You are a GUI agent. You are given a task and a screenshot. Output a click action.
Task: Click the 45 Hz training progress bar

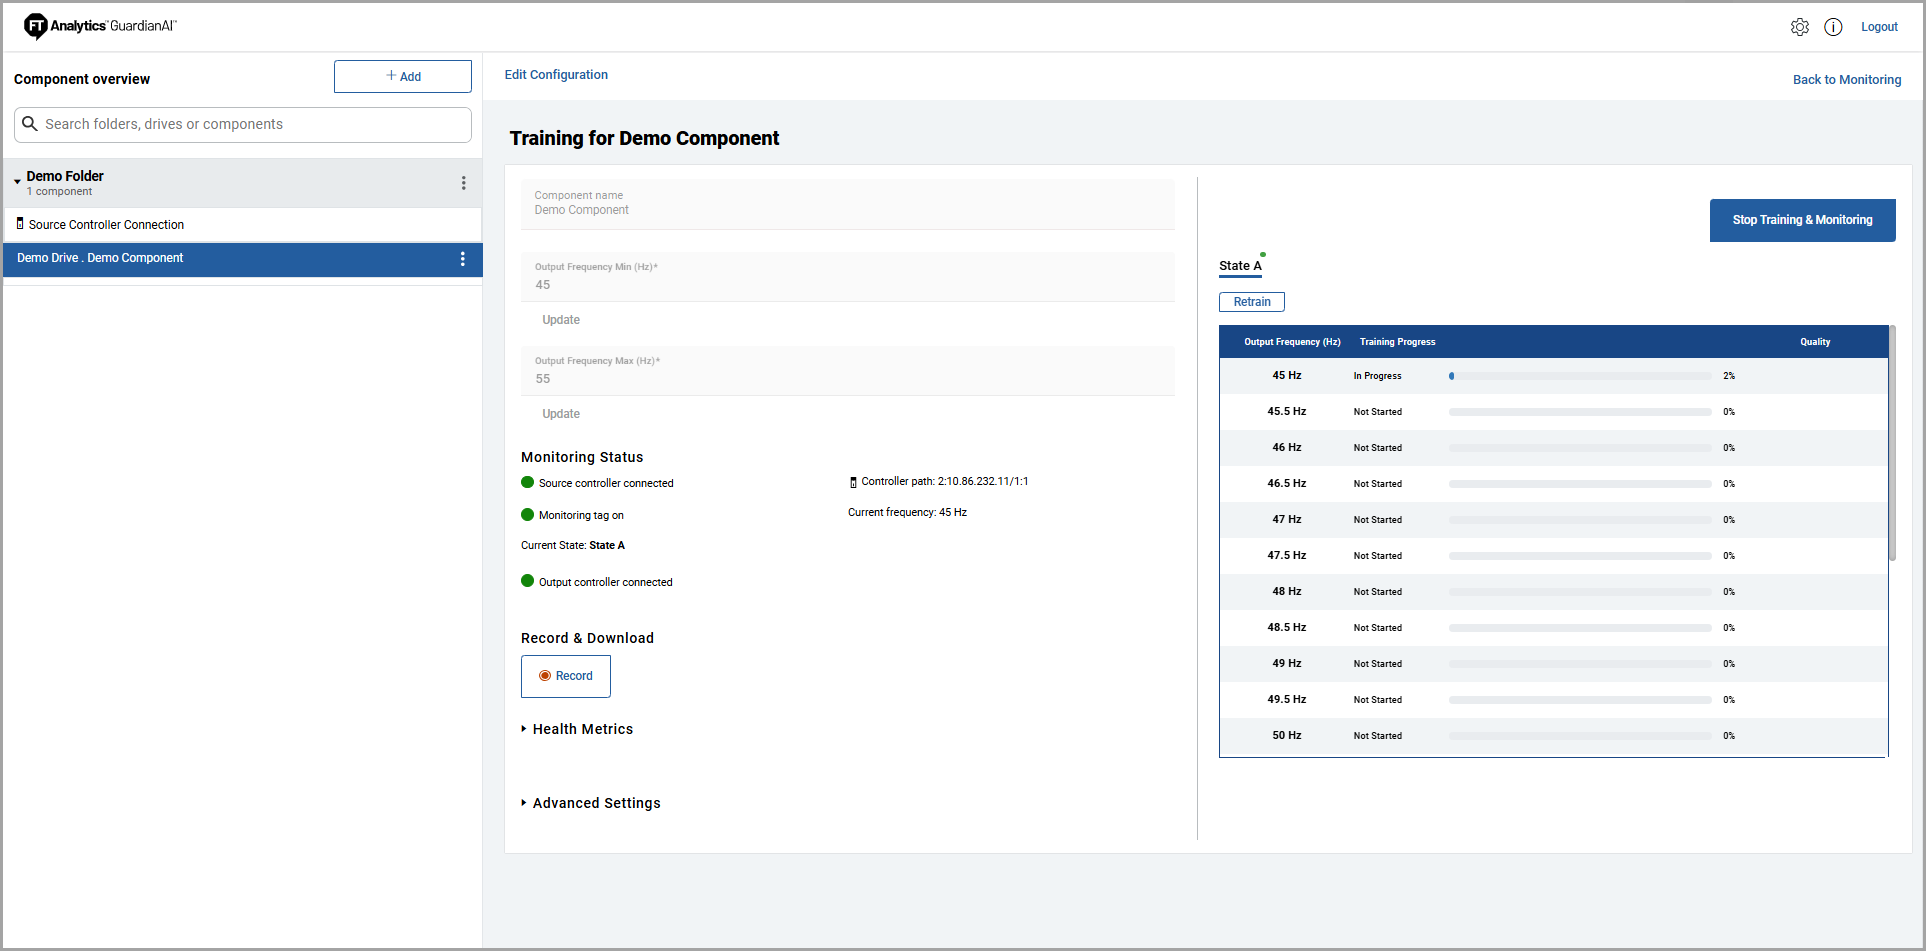(x=1579, y=376)
